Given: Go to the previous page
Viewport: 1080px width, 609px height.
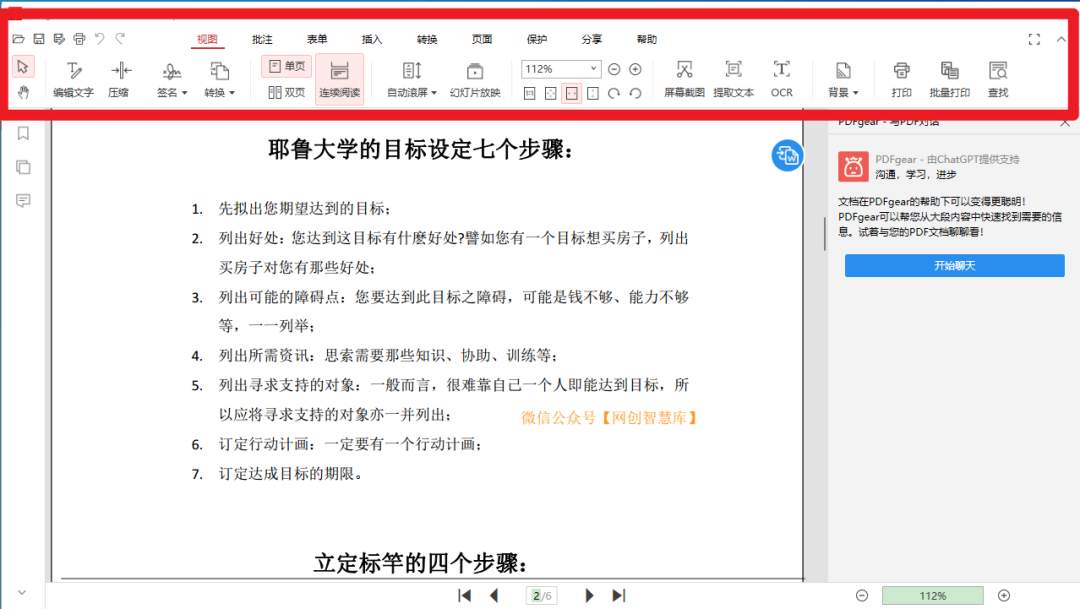Looking at the screenshot, I should pyautogui.click(x=494, y=595).
